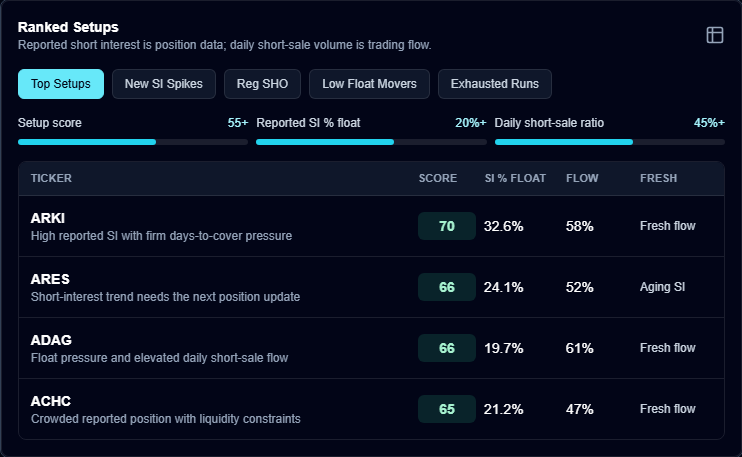This screenshot has height=457, width=742.
Task: Open the ACHC ticker row
Action: (x=371, y=409)
